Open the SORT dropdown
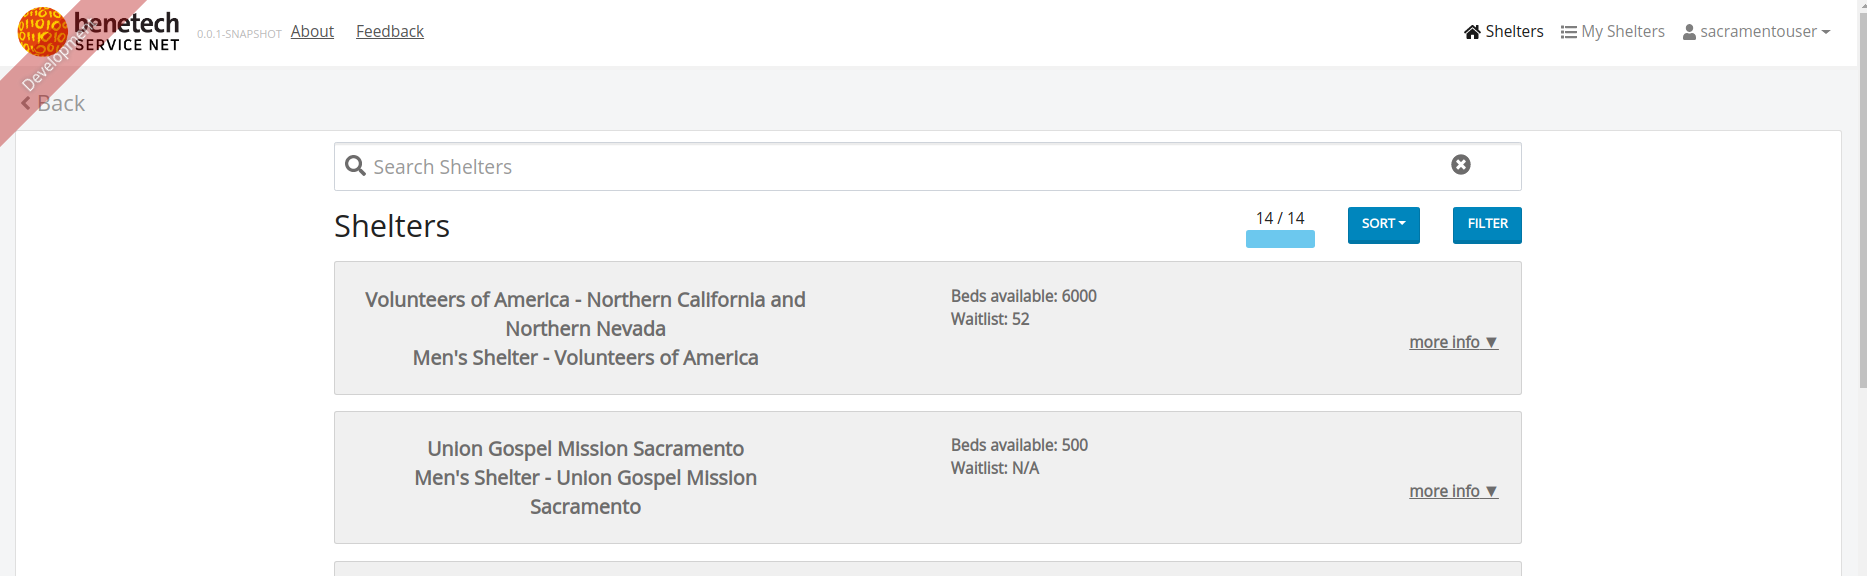Image resolution: width=1867 pixels, height=576 pixels. pyautogui.click(x=1383, y=225)
